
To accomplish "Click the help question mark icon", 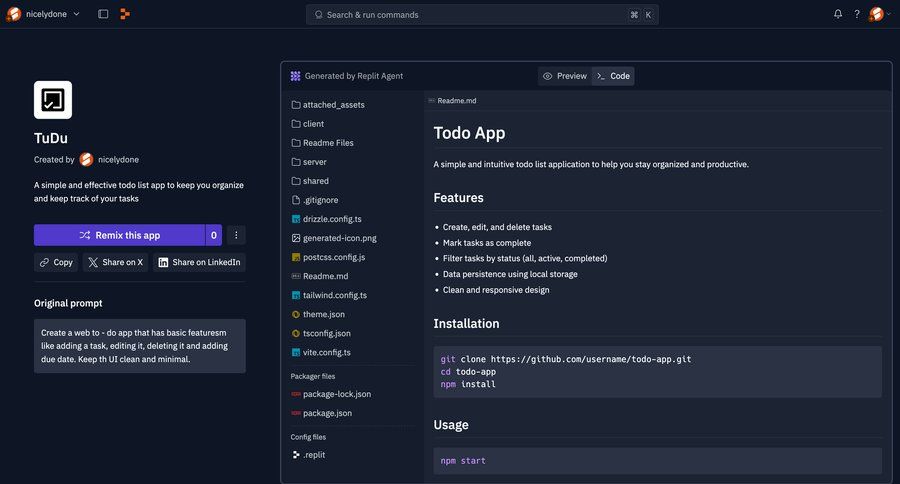I will point(857,14).
